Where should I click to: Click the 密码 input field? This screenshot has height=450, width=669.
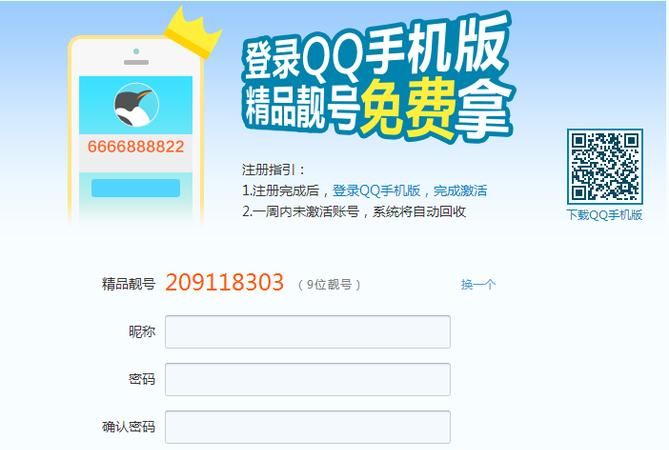point(308,380)
